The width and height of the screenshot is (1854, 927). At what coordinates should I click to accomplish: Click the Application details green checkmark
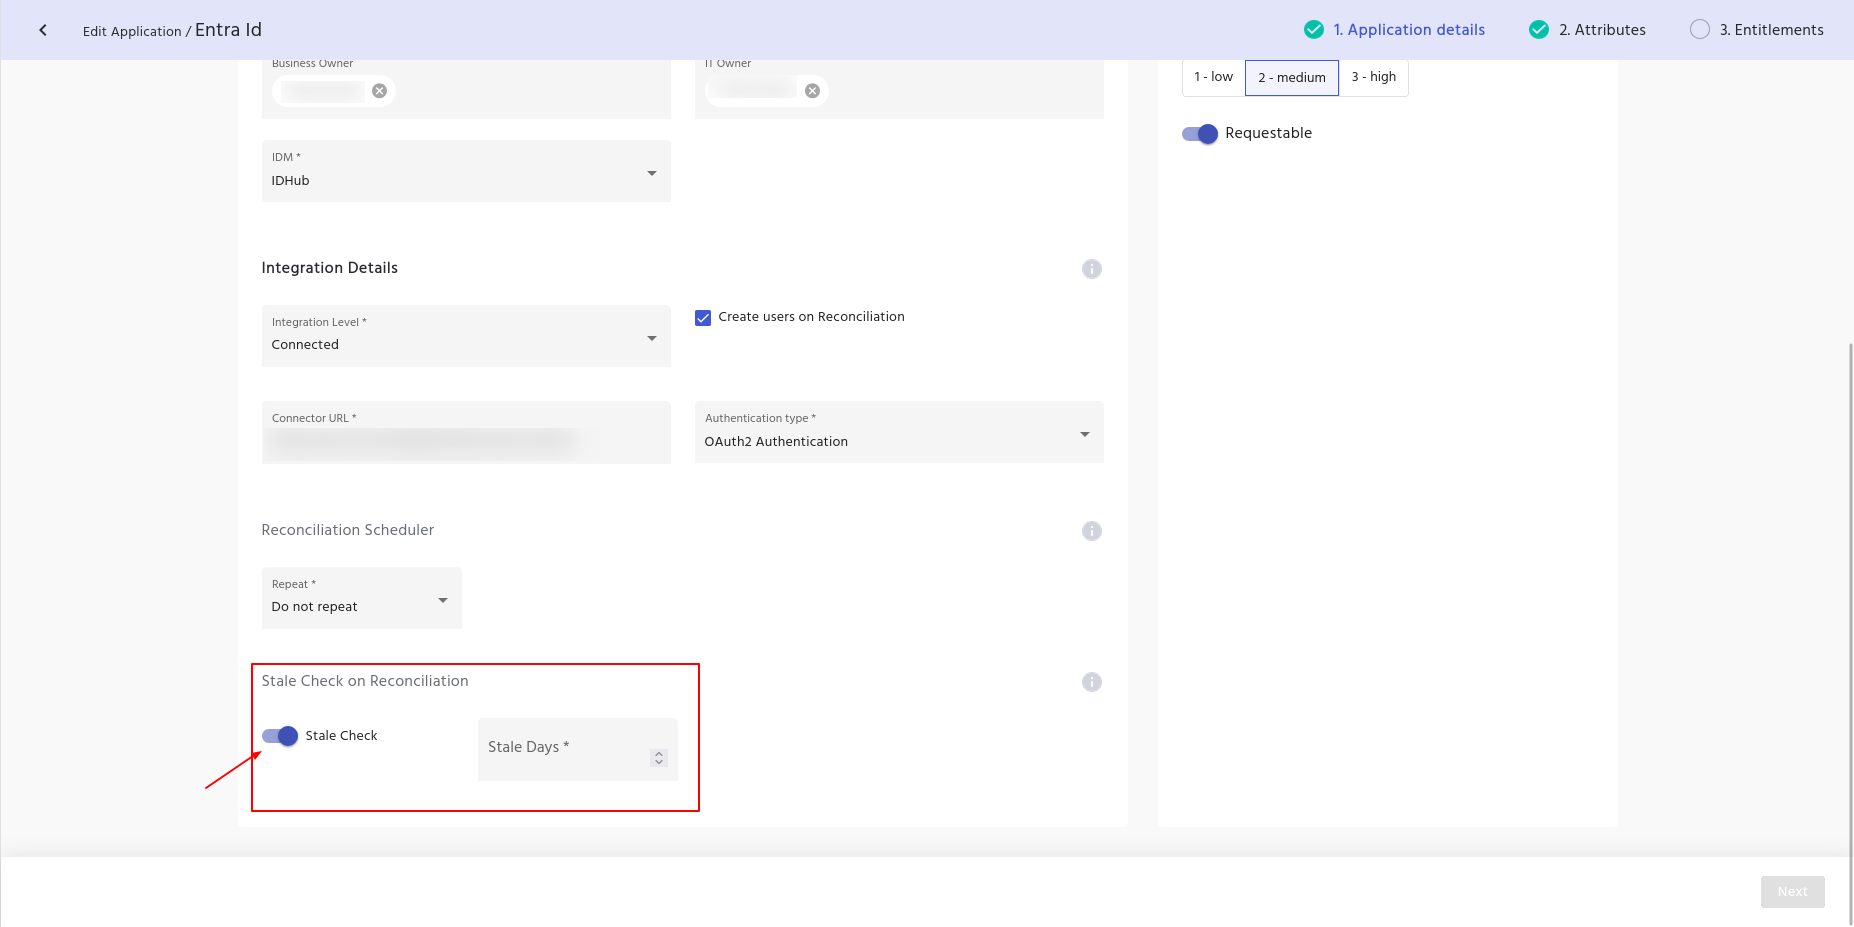coord(1314,30)
